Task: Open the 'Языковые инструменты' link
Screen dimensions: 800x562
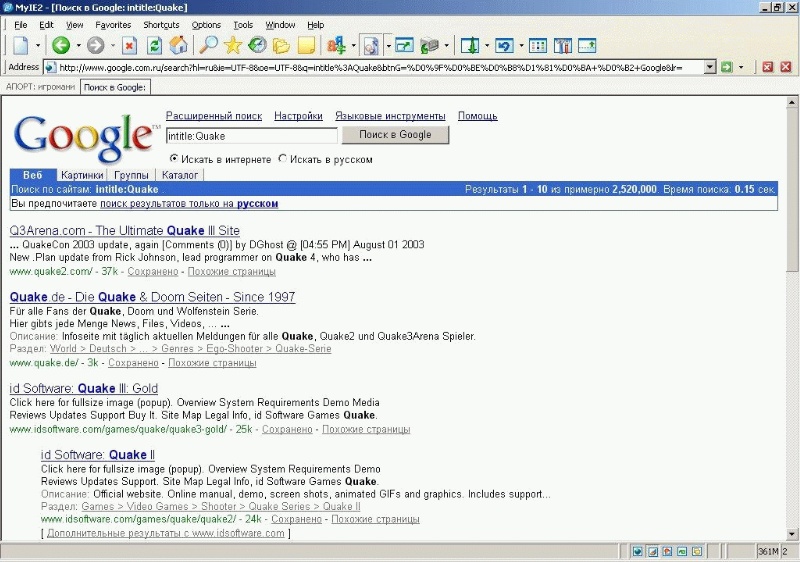Action: pyautogui.click(x=390, y=116)
